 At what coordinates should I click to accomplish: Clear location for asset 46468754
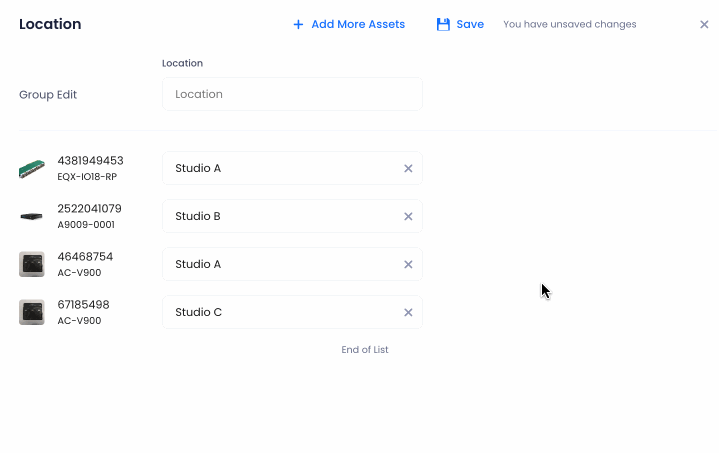(408, 265)
